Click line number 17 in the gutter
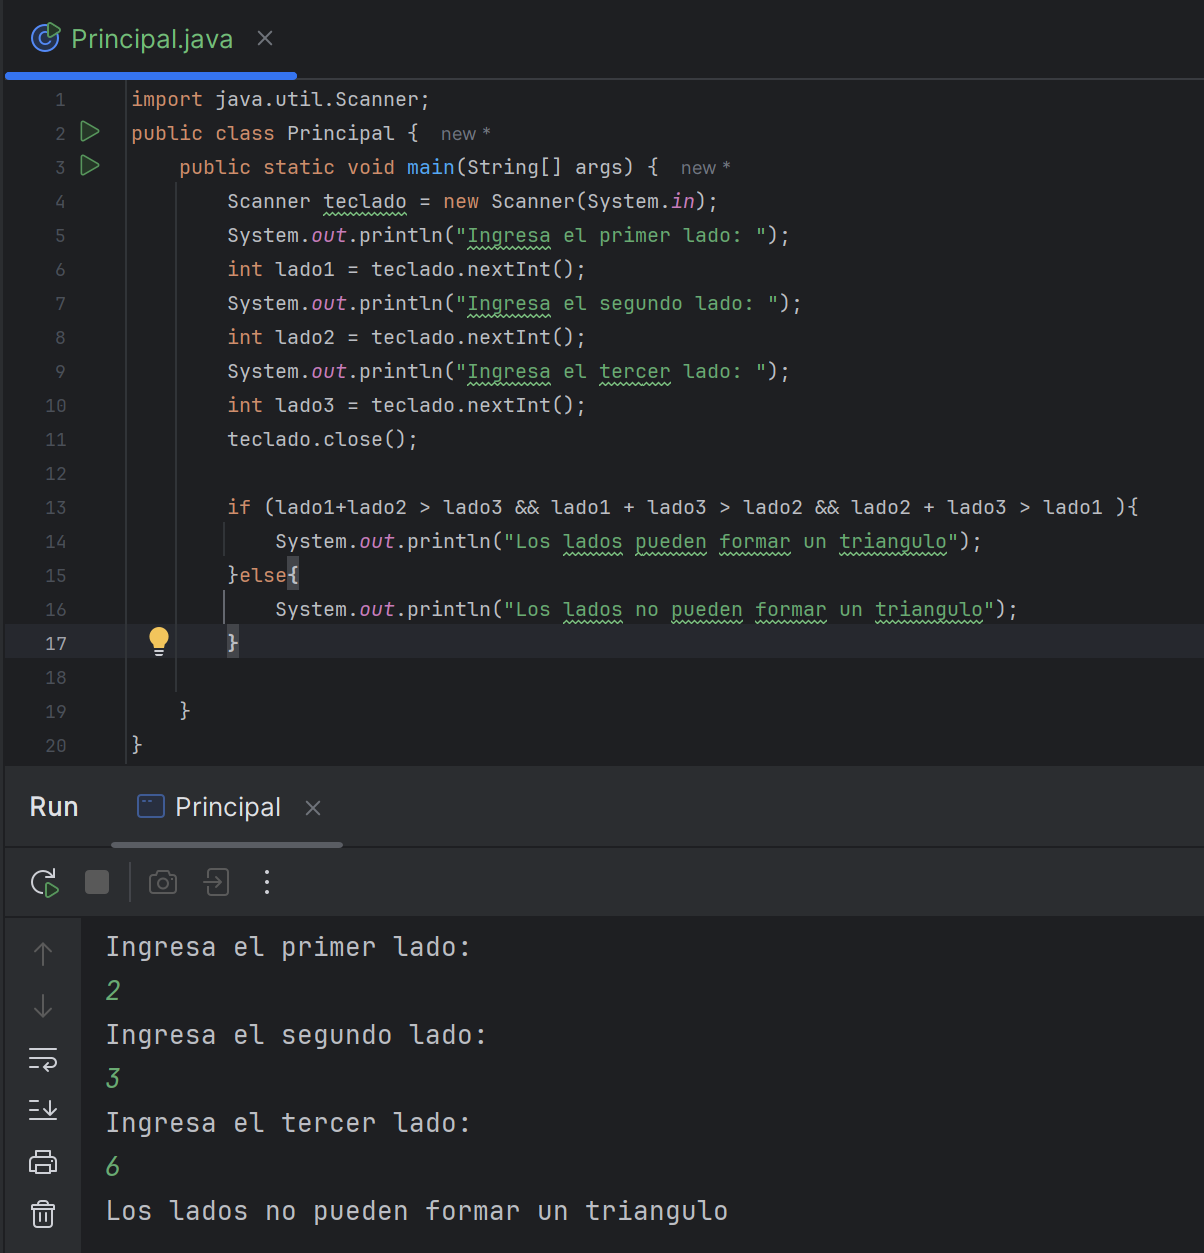The image size is (1204, 1253). pyautogui.click(x=56, y=644)
